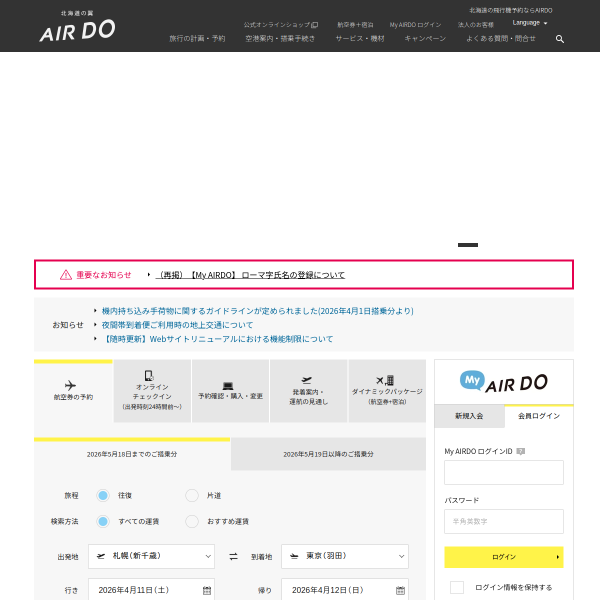This screenshot has height=600, width=600.
Task: Click the warning triangle icon next to 重要なお知らせ
Action: pos(66,275)
